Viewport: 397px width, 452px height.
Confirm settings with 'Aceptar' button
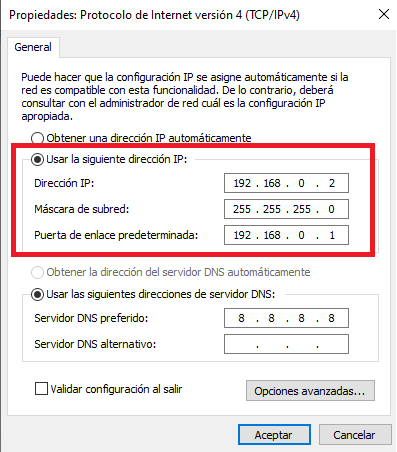tap(274, 435)
